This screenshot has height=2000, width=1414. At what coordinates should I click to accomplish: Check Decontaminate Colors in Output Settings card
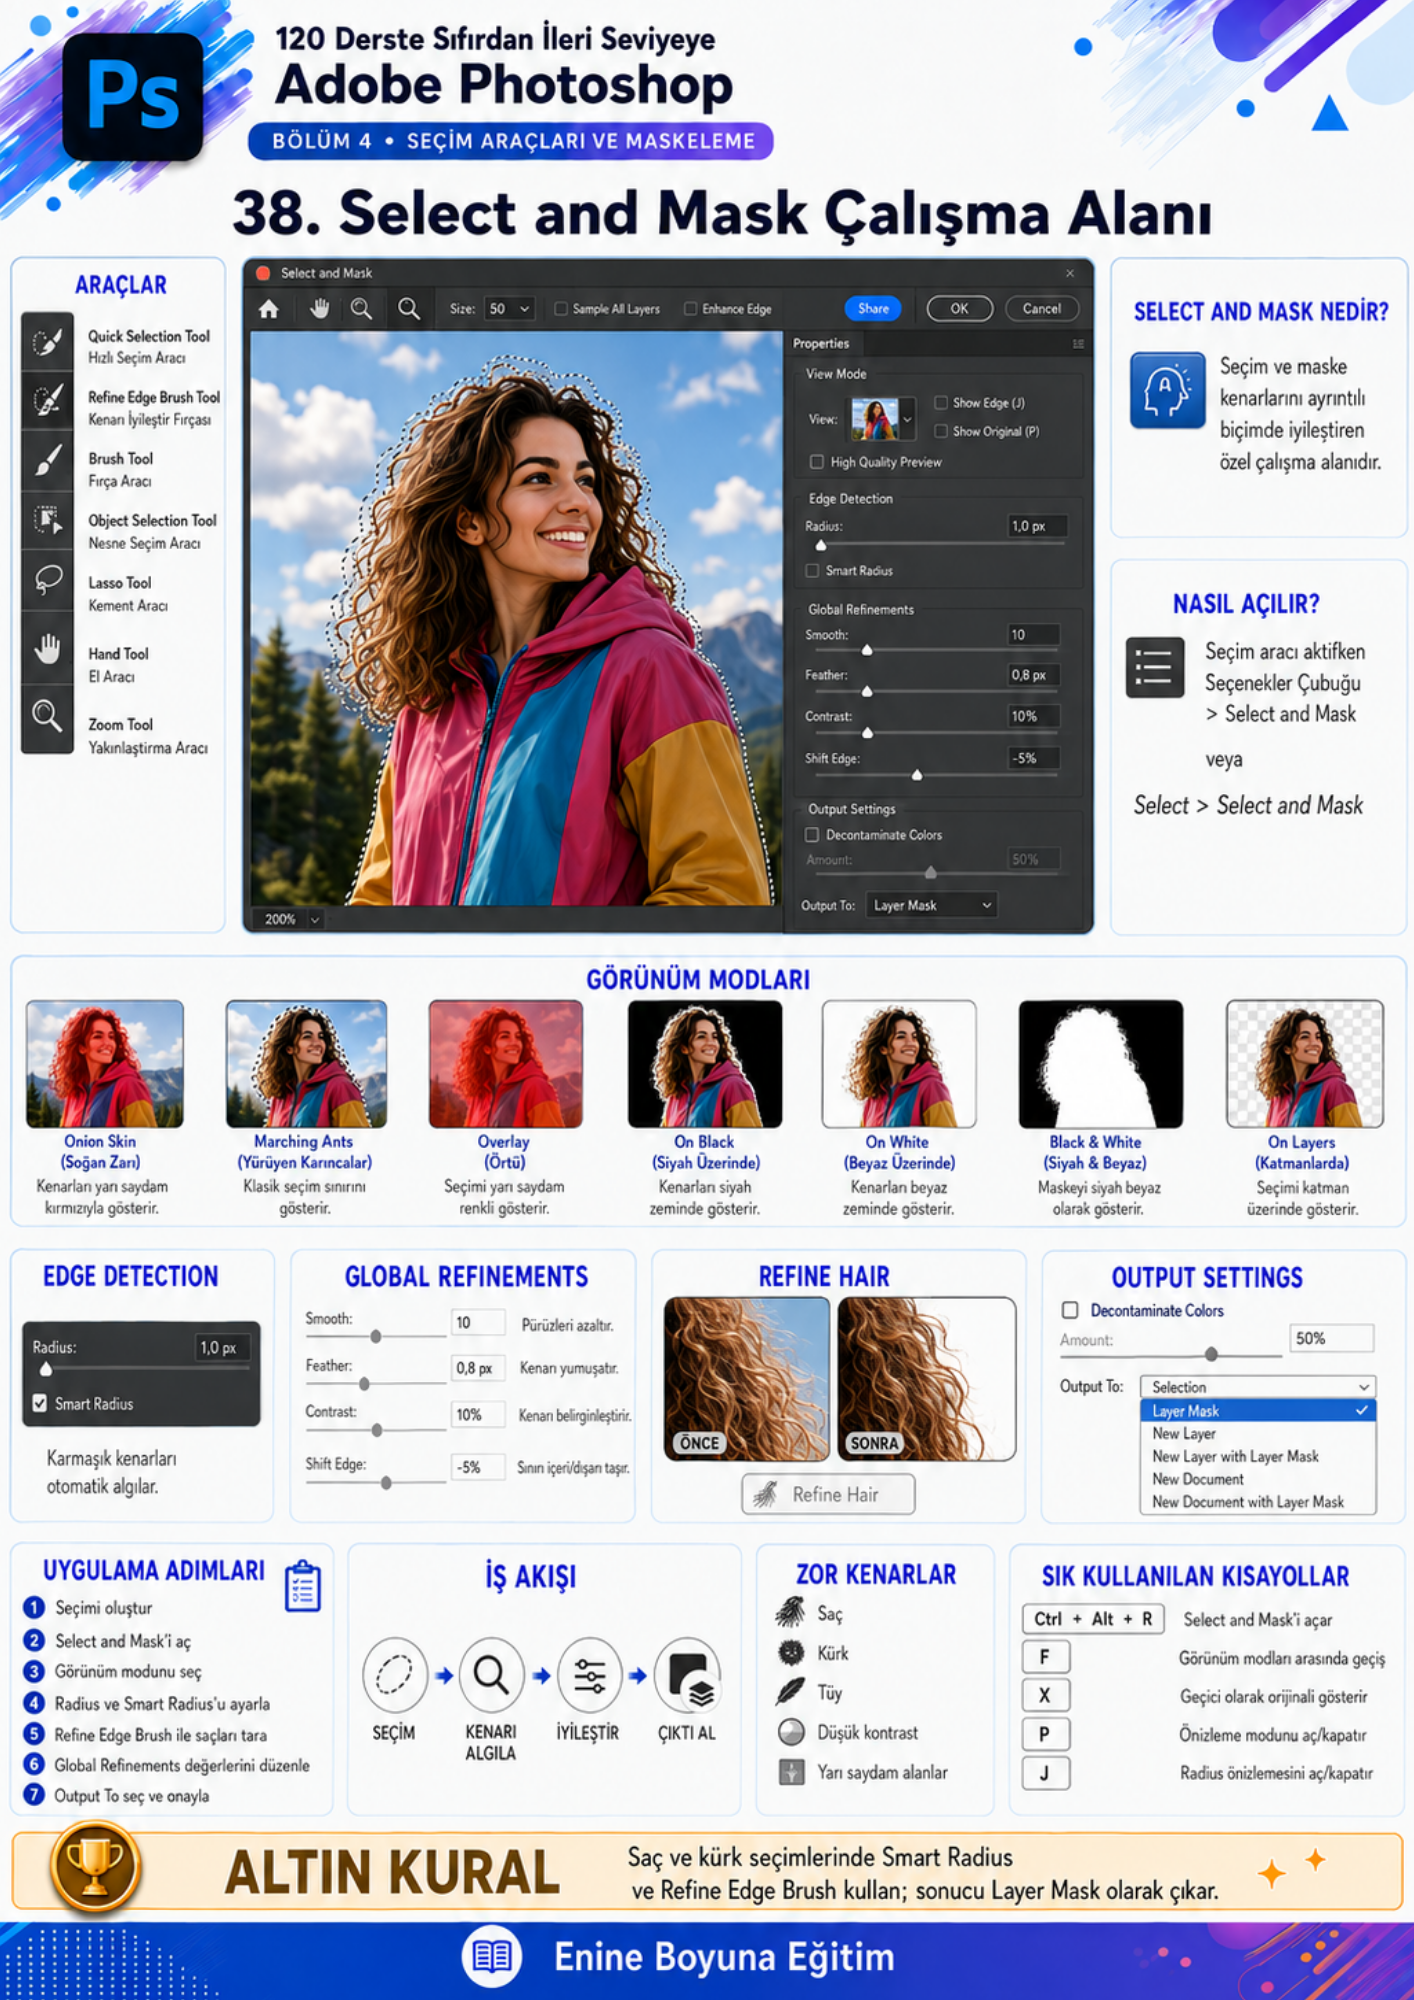tap(1070, 1310)
